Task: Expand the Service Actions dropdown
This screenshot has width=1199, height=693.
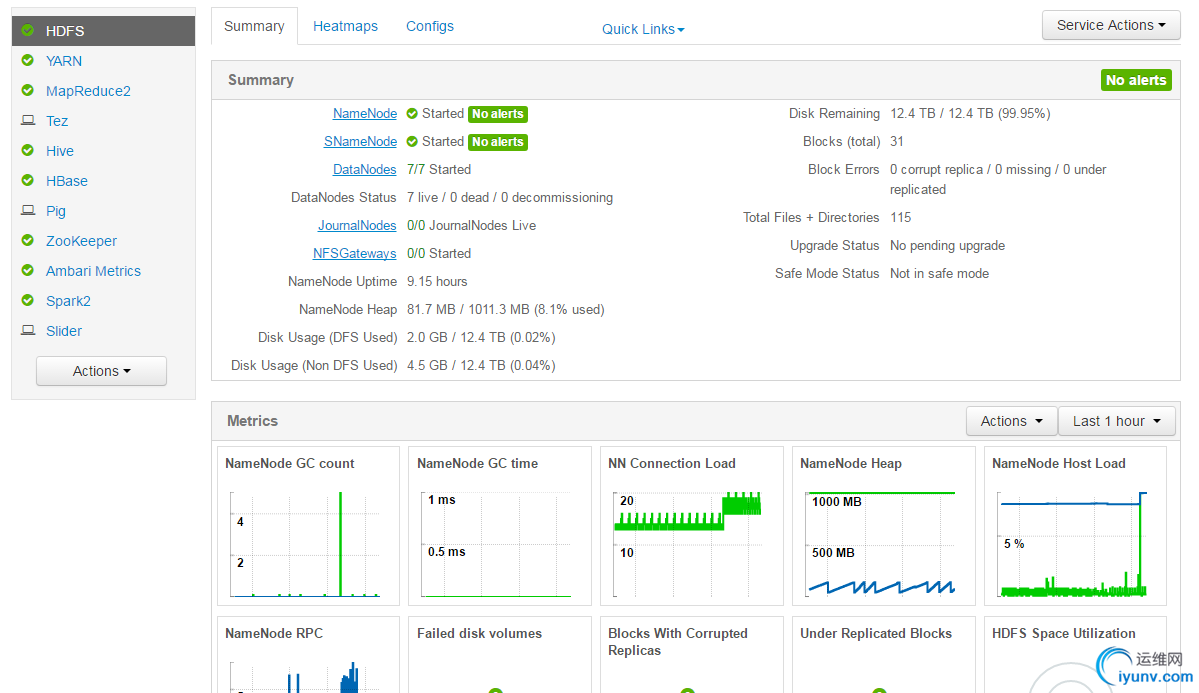Action: [1110, 25]
